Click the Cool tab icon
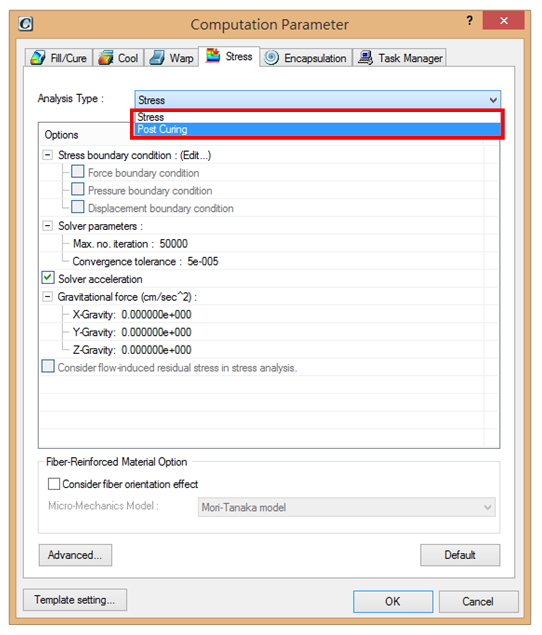Viewport: 542px width, 635px height. point(106,58)
